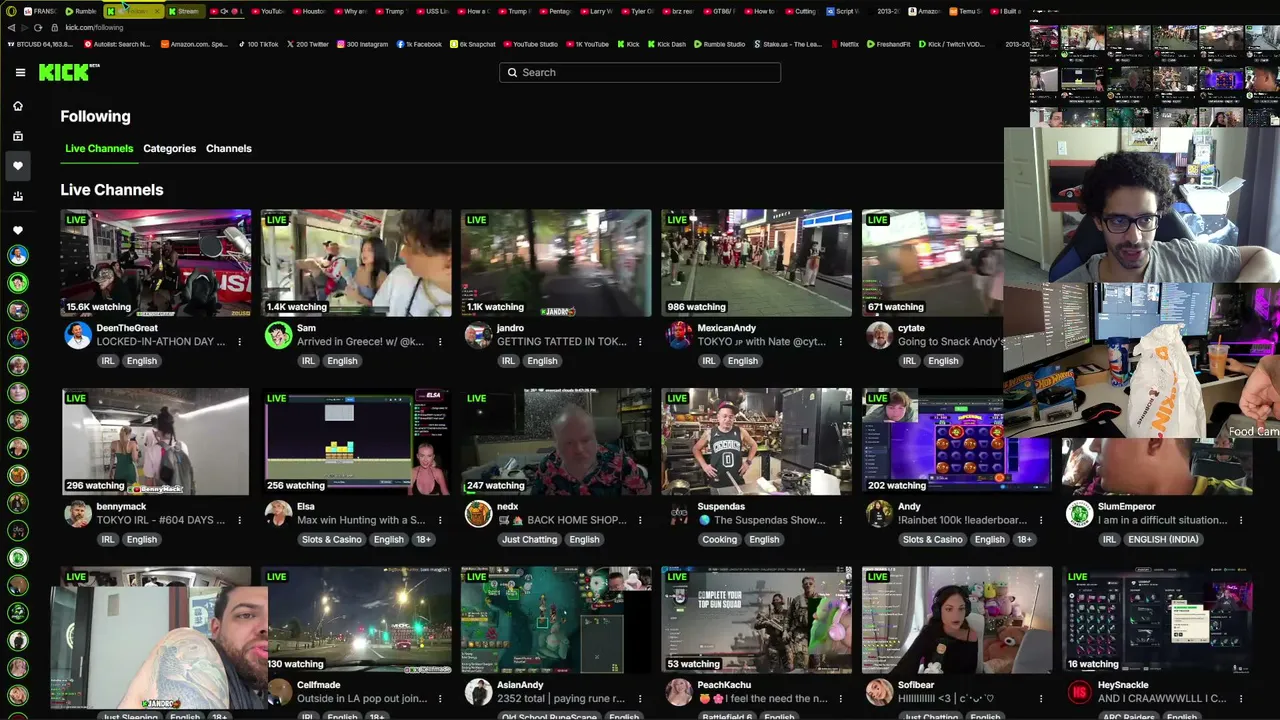
Task: Click the browser back arrow
Action: coord(11,28)
